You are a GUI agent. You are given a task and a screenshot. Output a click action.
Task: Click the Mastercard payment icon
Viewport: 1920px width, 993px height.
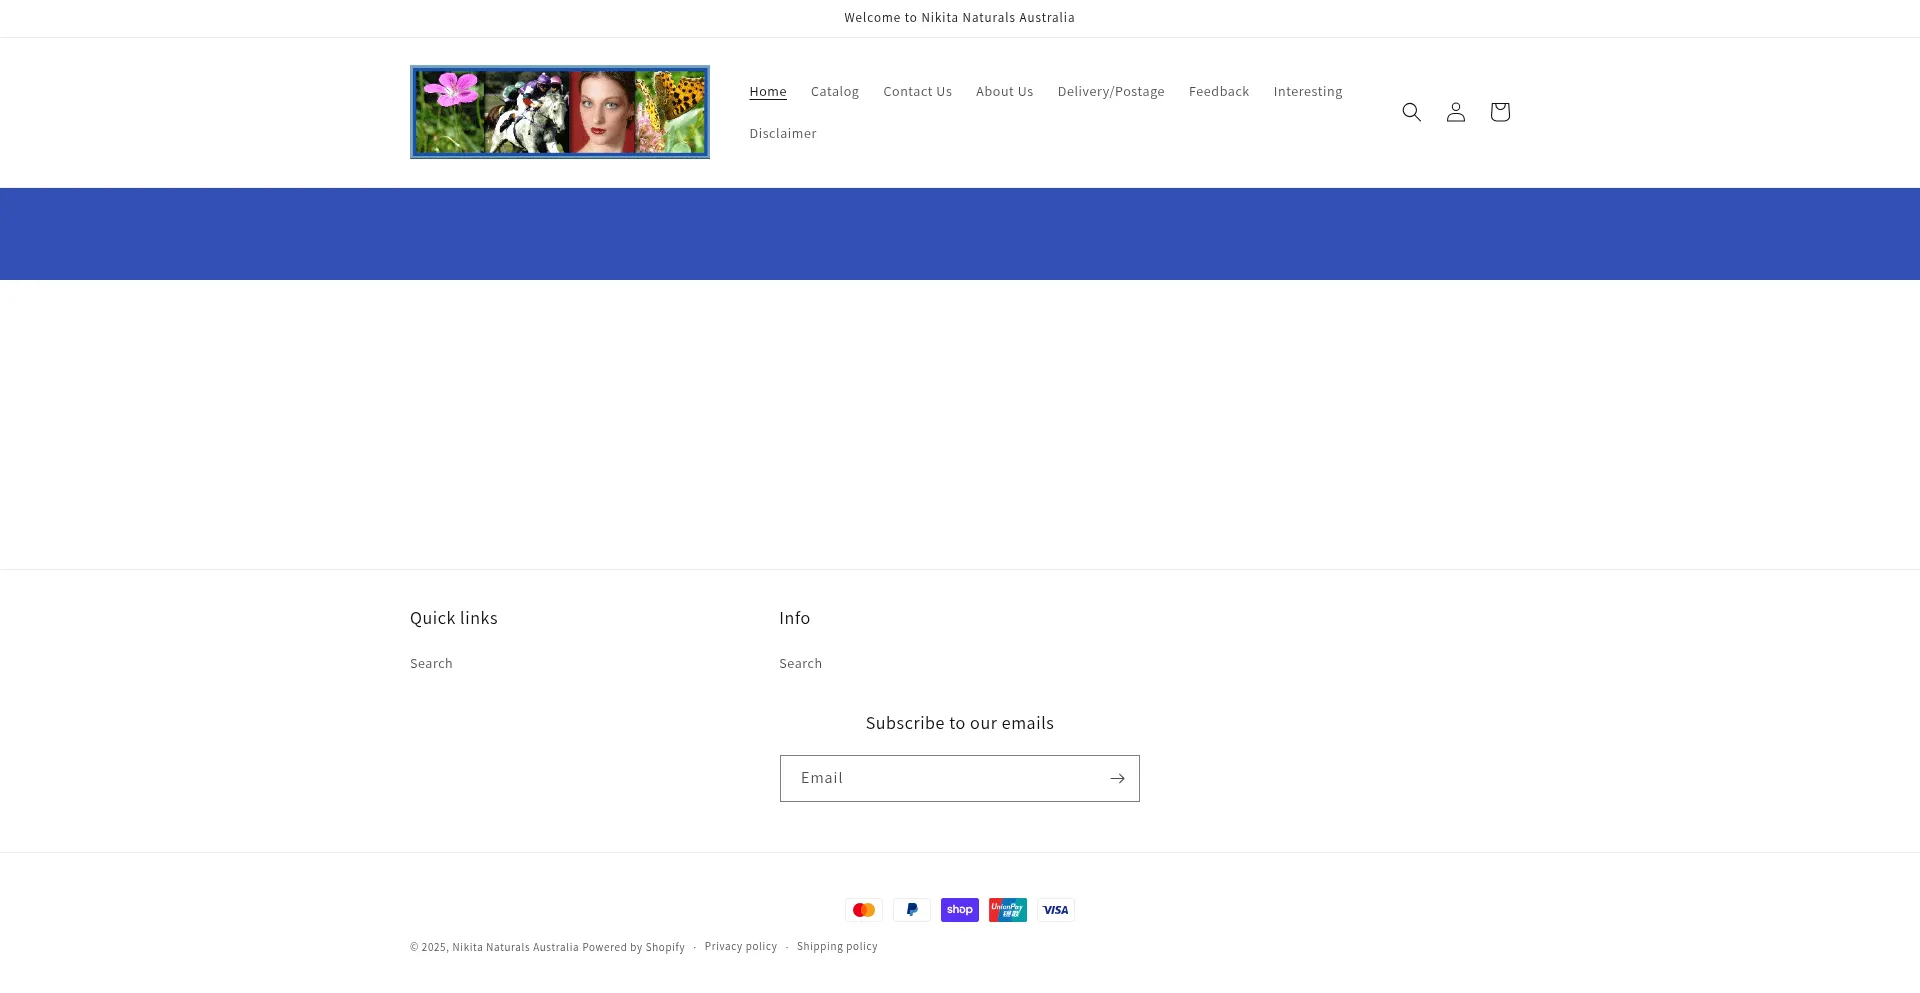click(864, 910)
